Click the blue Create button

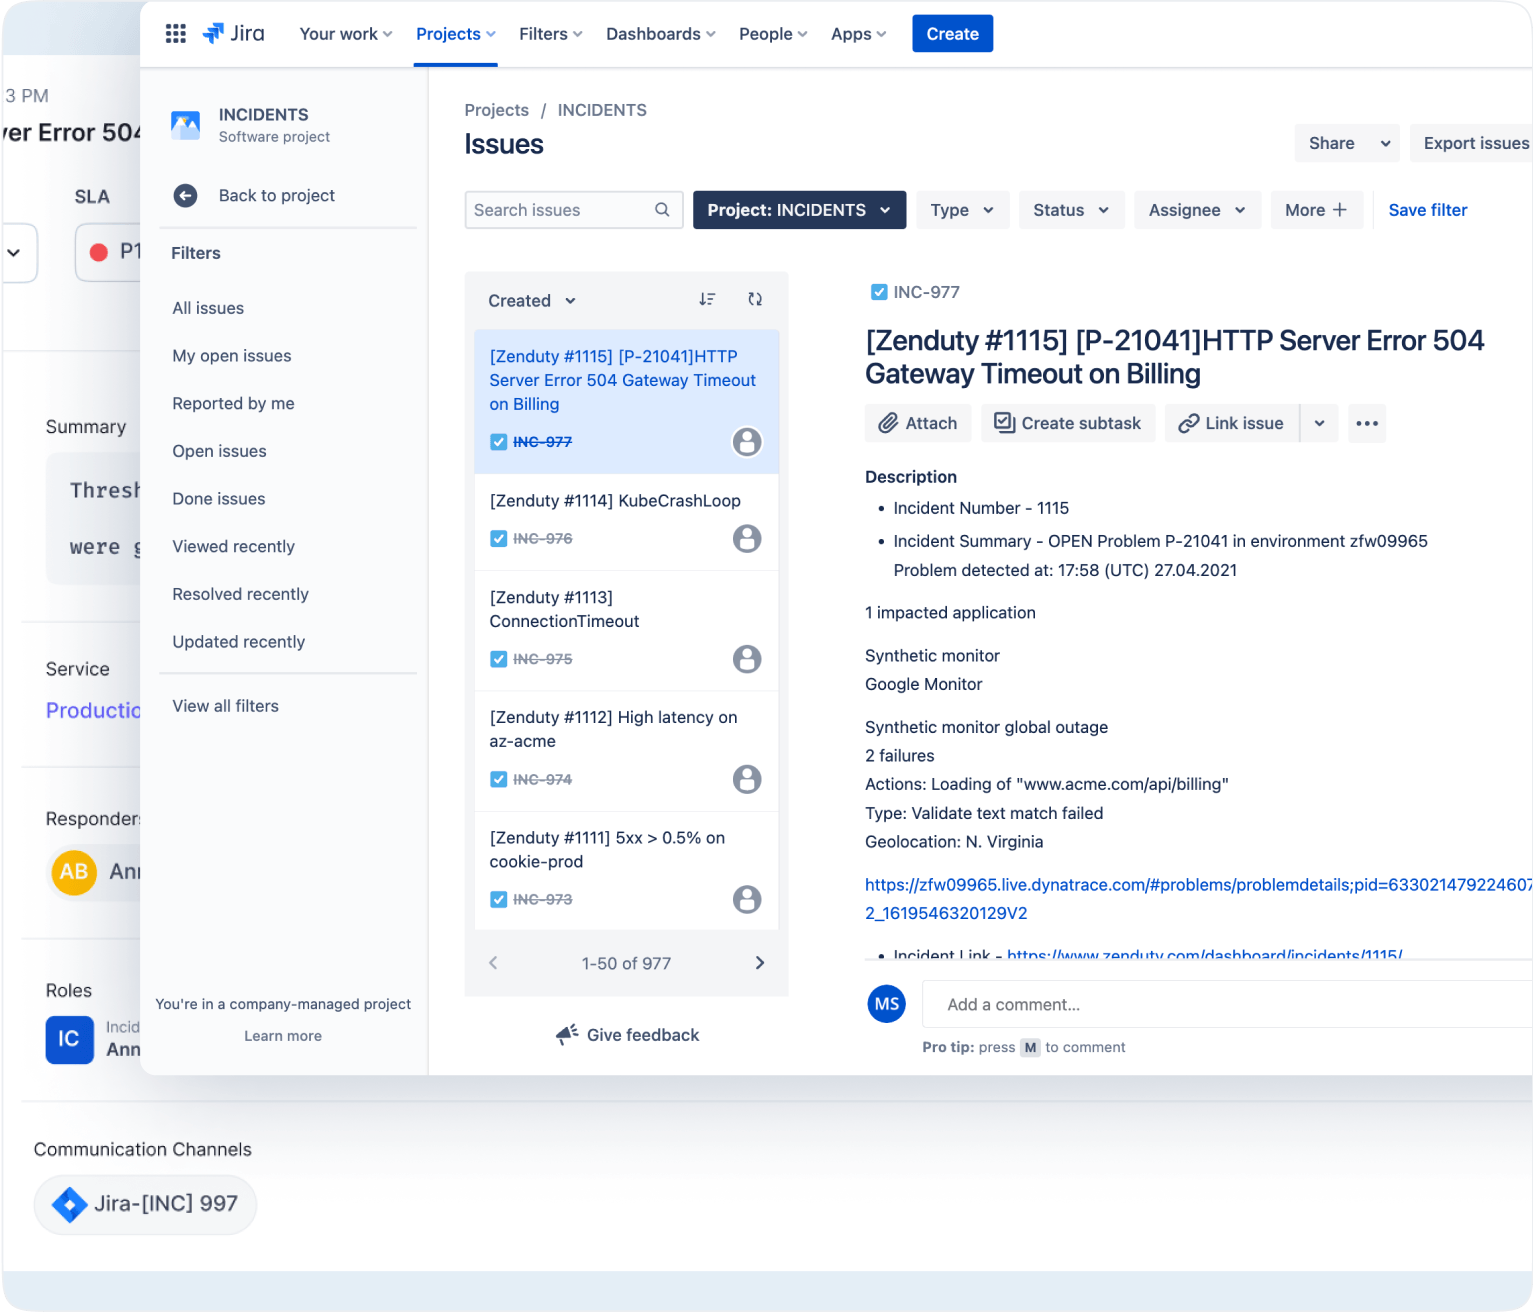coord(952,34)
